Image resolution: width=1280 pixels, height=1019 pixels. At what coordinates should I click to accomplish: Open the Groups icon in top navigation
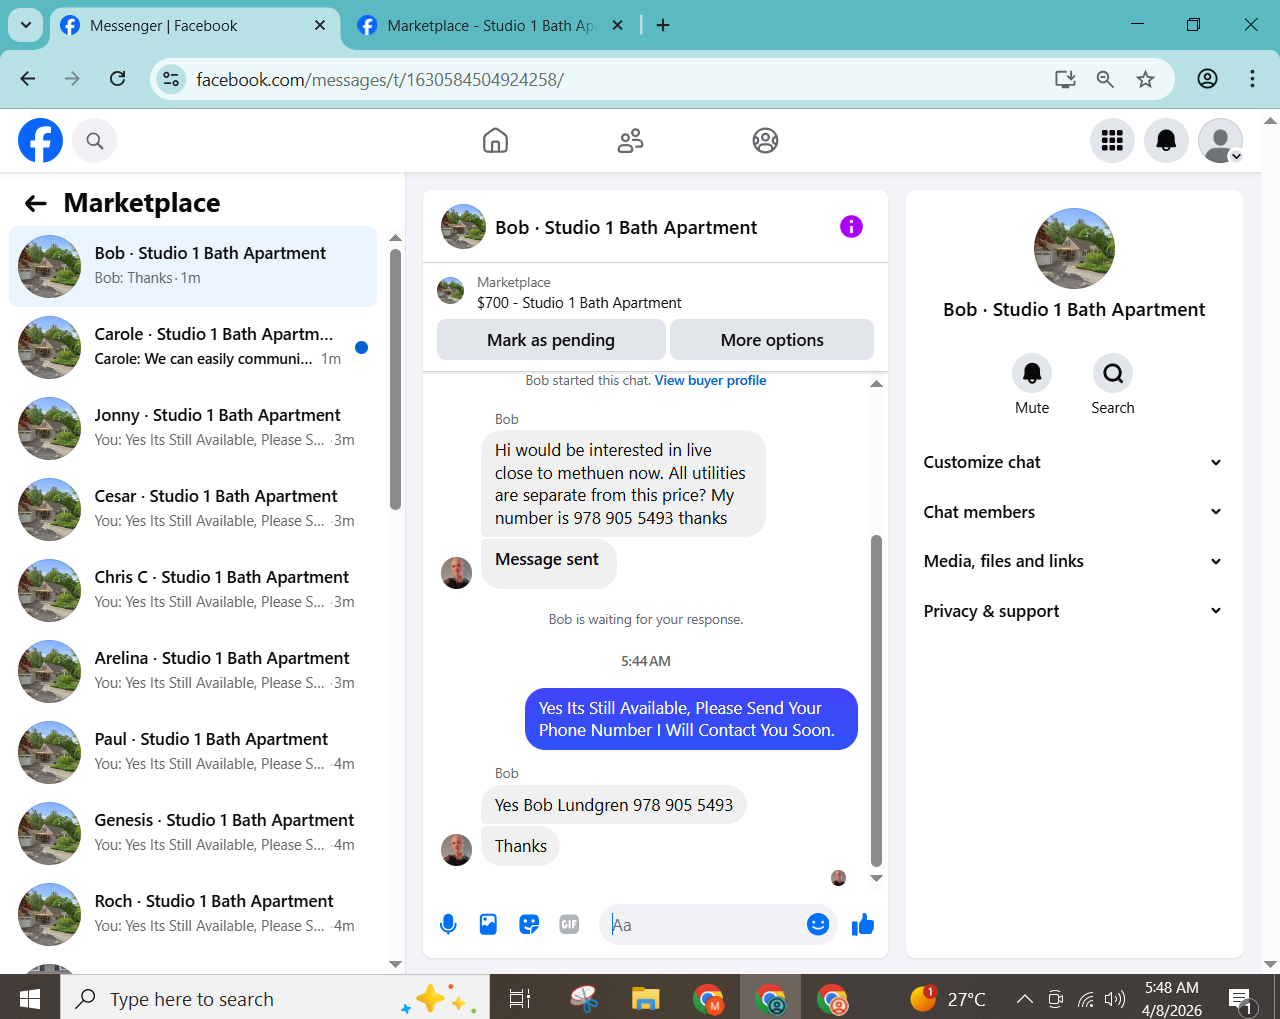pyautogui.click(x=765, y=141)
